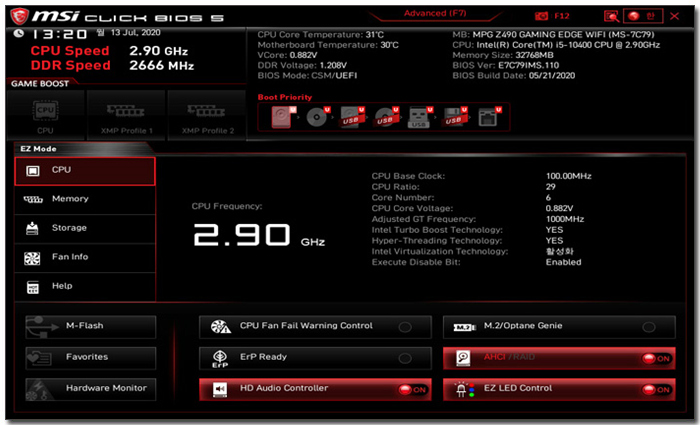Click the large 2.90 GHz CPU Frequency readout
700x425 pixels.
(x=259, y=235)
